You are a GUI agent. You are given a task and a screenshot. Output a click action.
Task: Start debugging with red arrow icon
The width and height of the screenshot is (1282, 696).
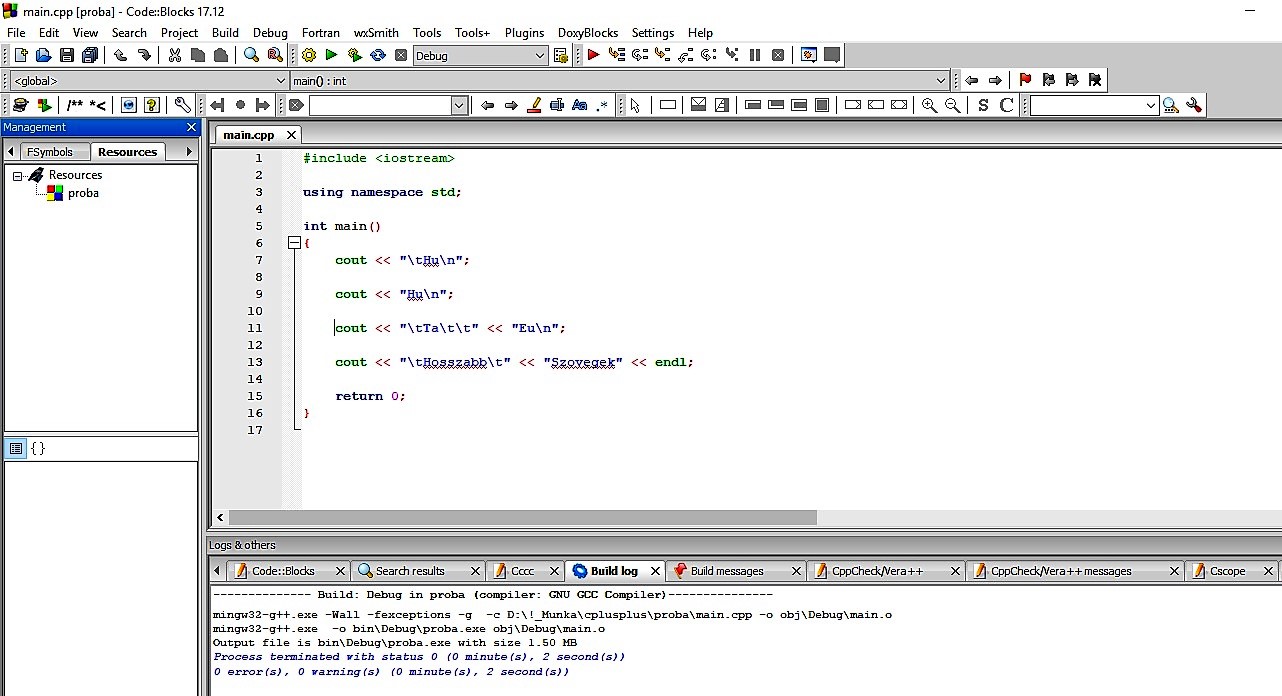tap(593, 56)
